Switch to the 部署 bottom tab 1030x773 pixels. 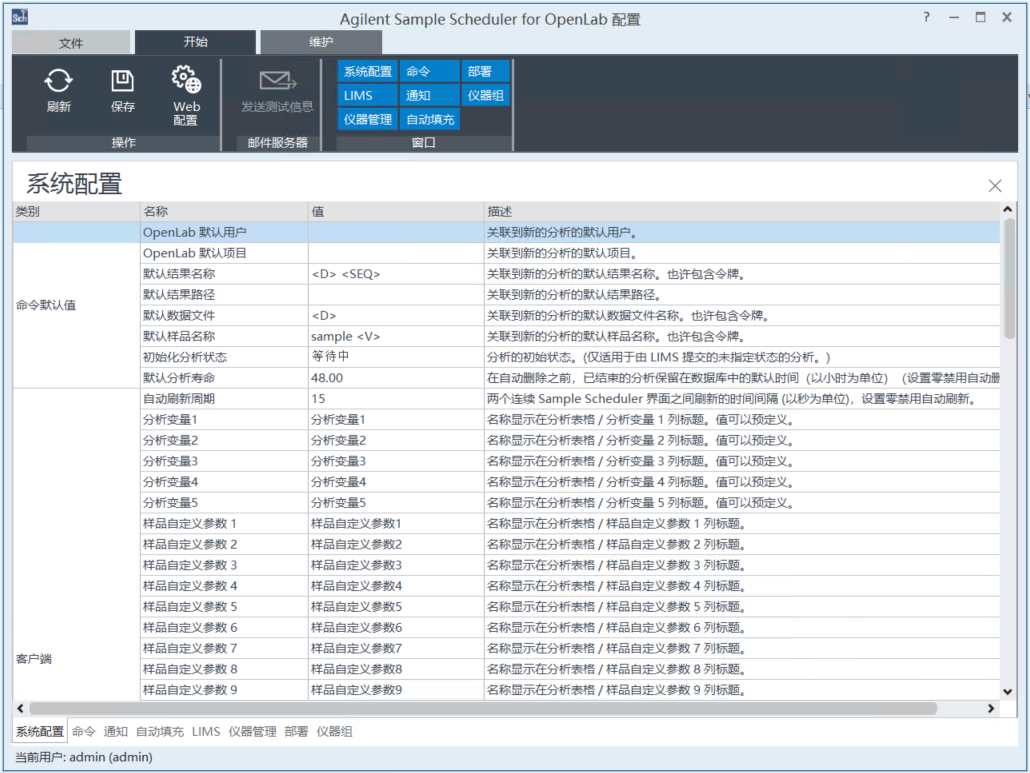click(x=296, y=732)
